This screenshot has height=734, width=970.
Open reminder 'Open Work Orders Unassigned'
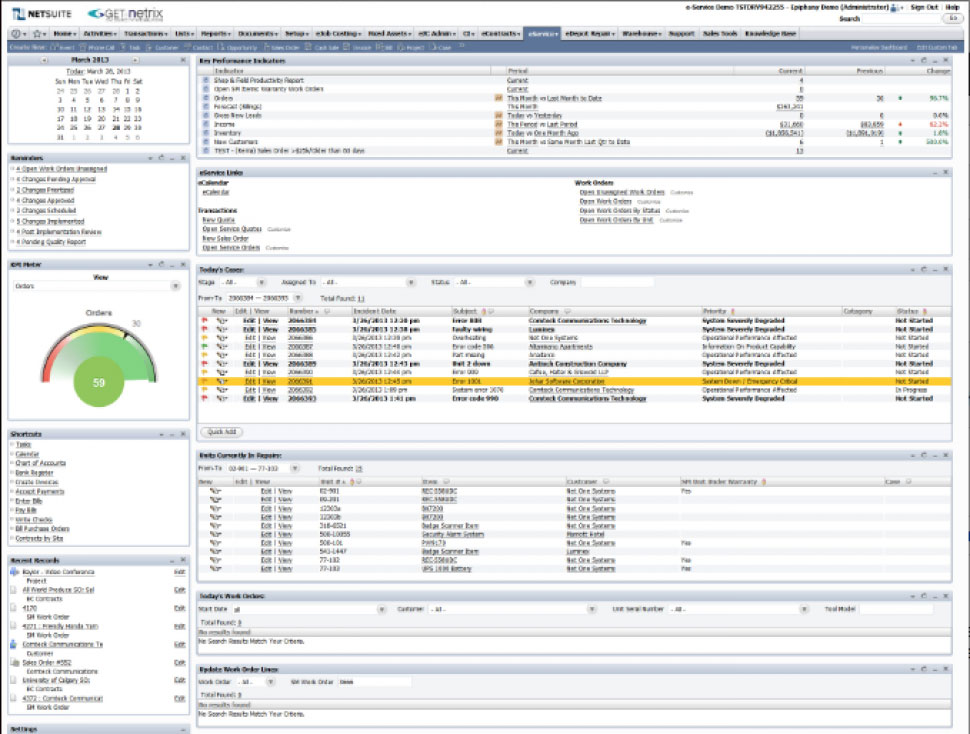click(61, 169)
